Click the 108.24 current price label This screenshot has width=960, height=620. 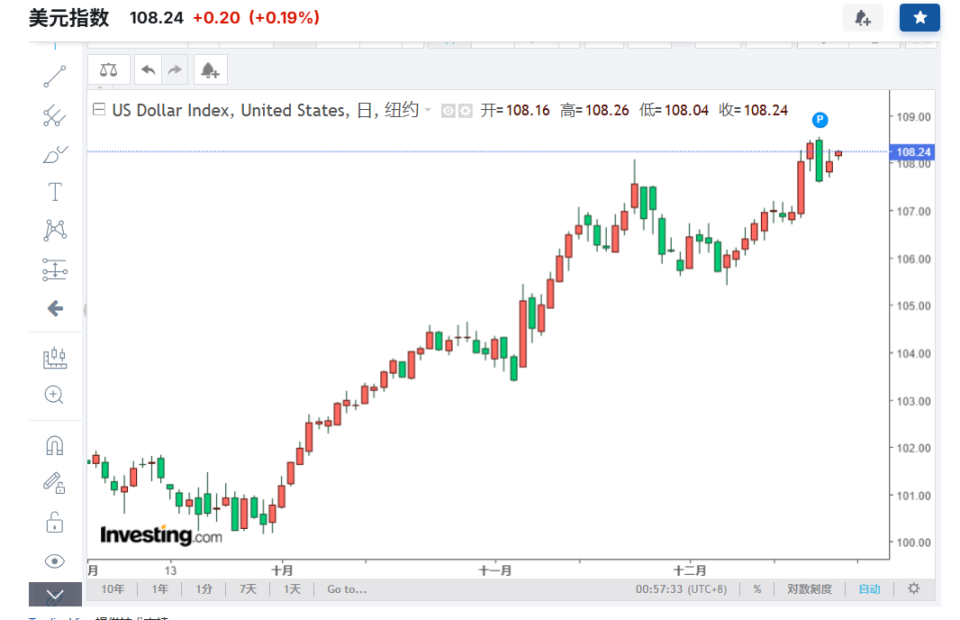pyautogui.click(x=912, y=152)
